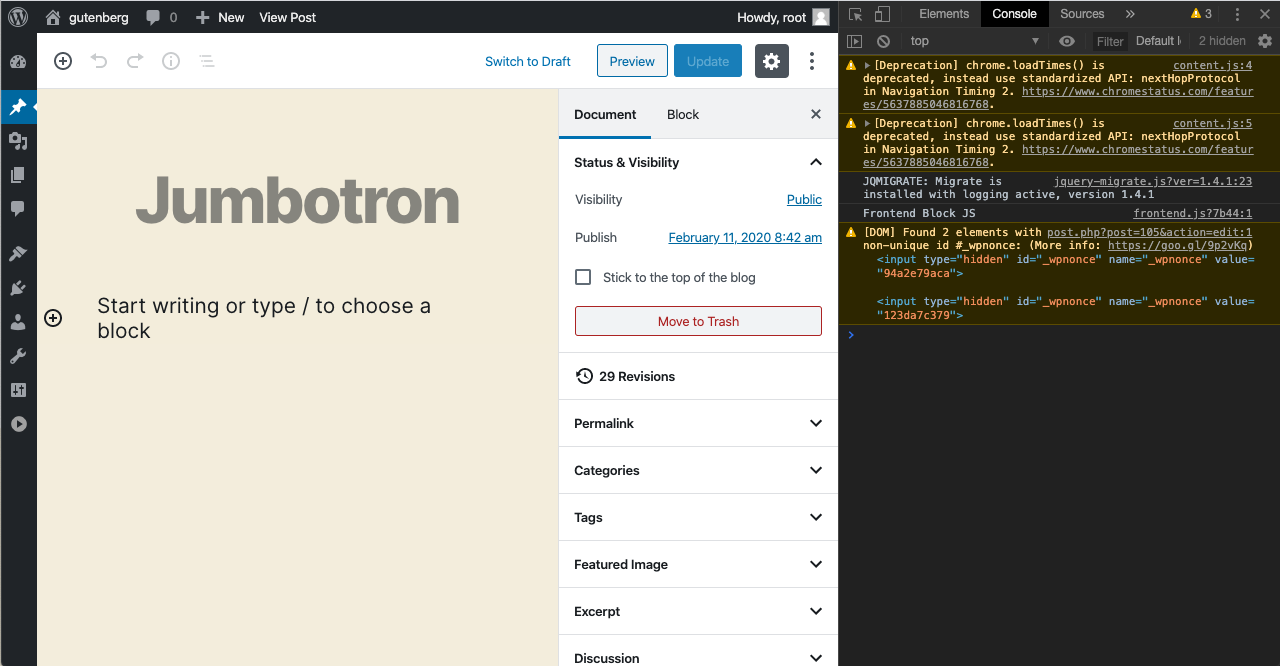Image resolution: width=1280 pixels, height=666 pixels.
Task: Click the Redo arrow in the editor toolbar
Action: 134,61
